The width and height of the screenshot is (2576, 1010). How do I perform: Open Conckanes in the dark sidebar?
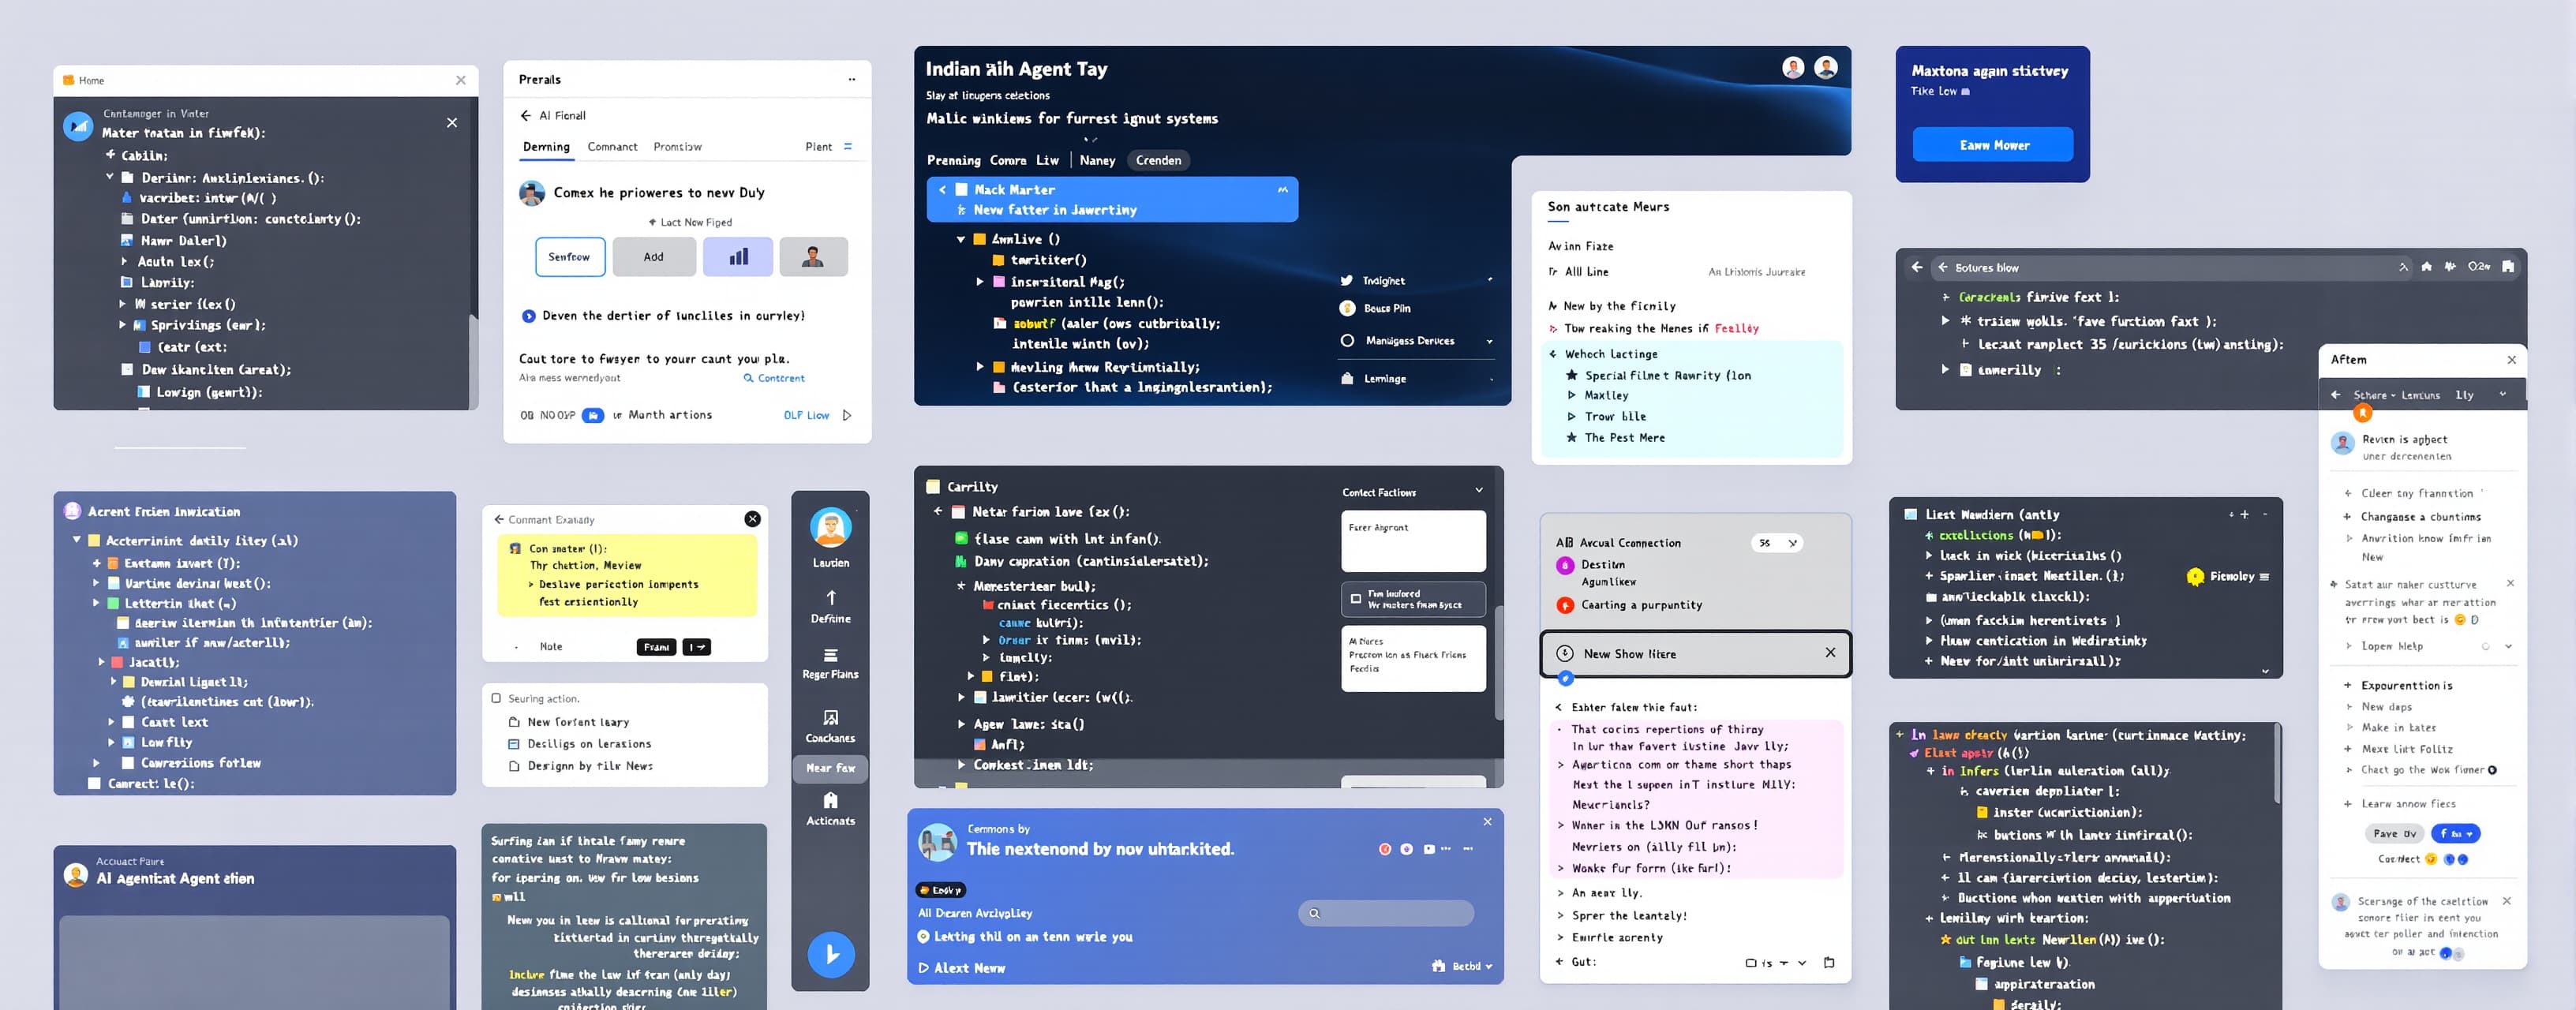[831, 727]
